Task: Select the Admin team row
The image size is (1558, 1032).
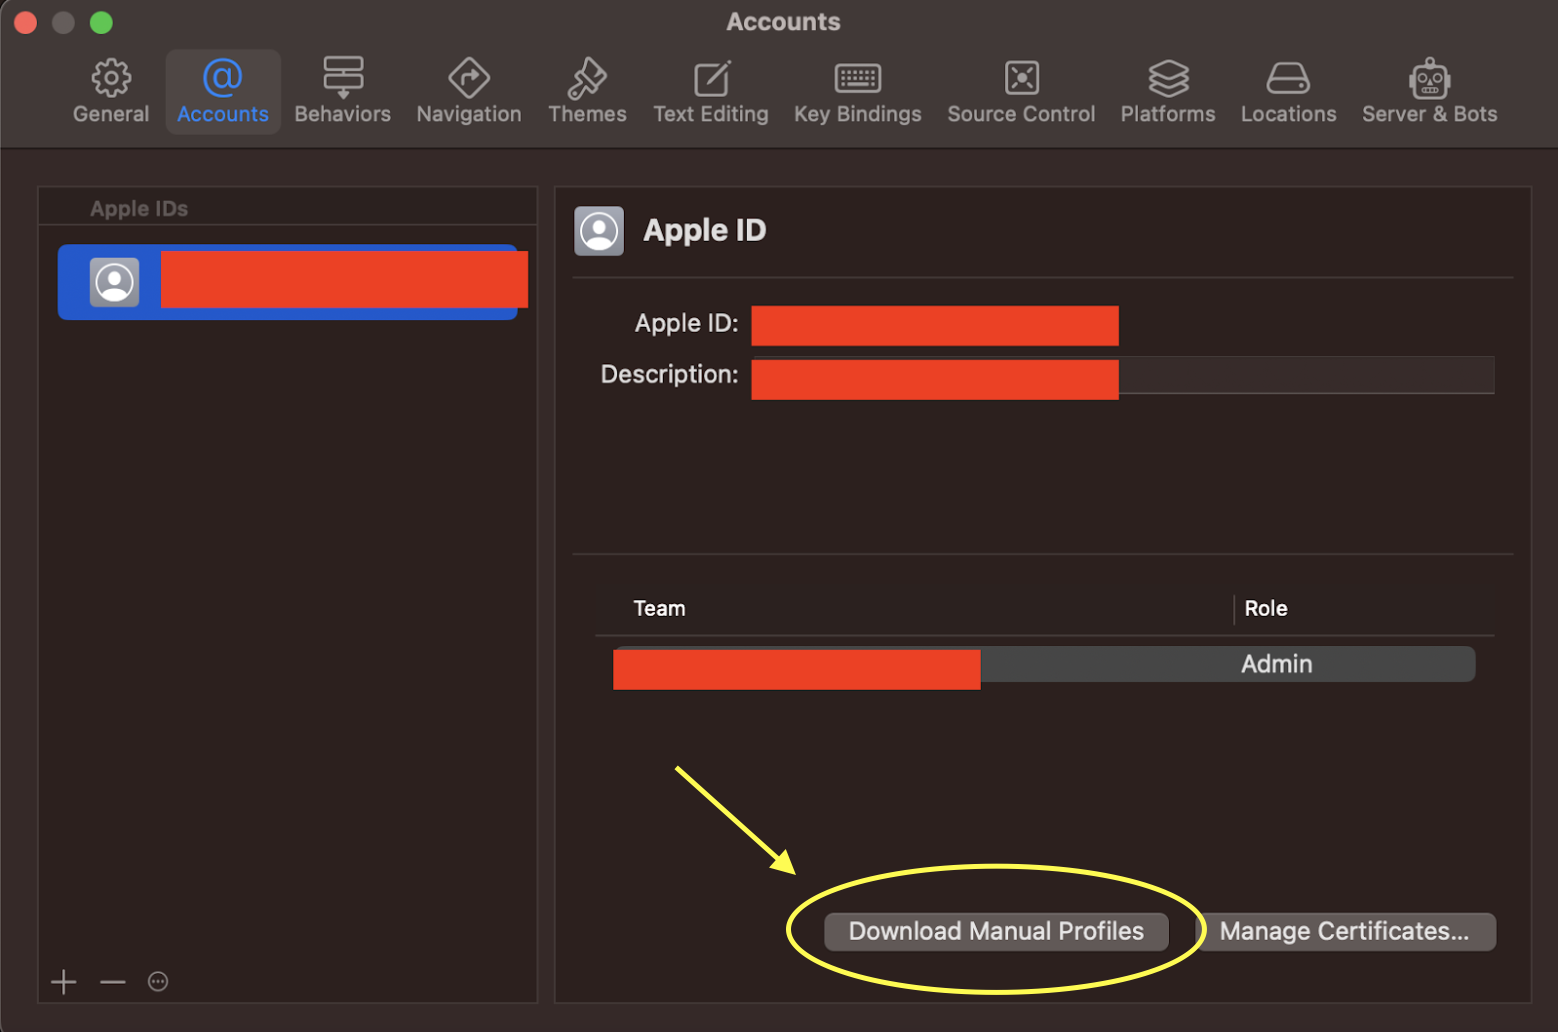Action: point(1044,664)
